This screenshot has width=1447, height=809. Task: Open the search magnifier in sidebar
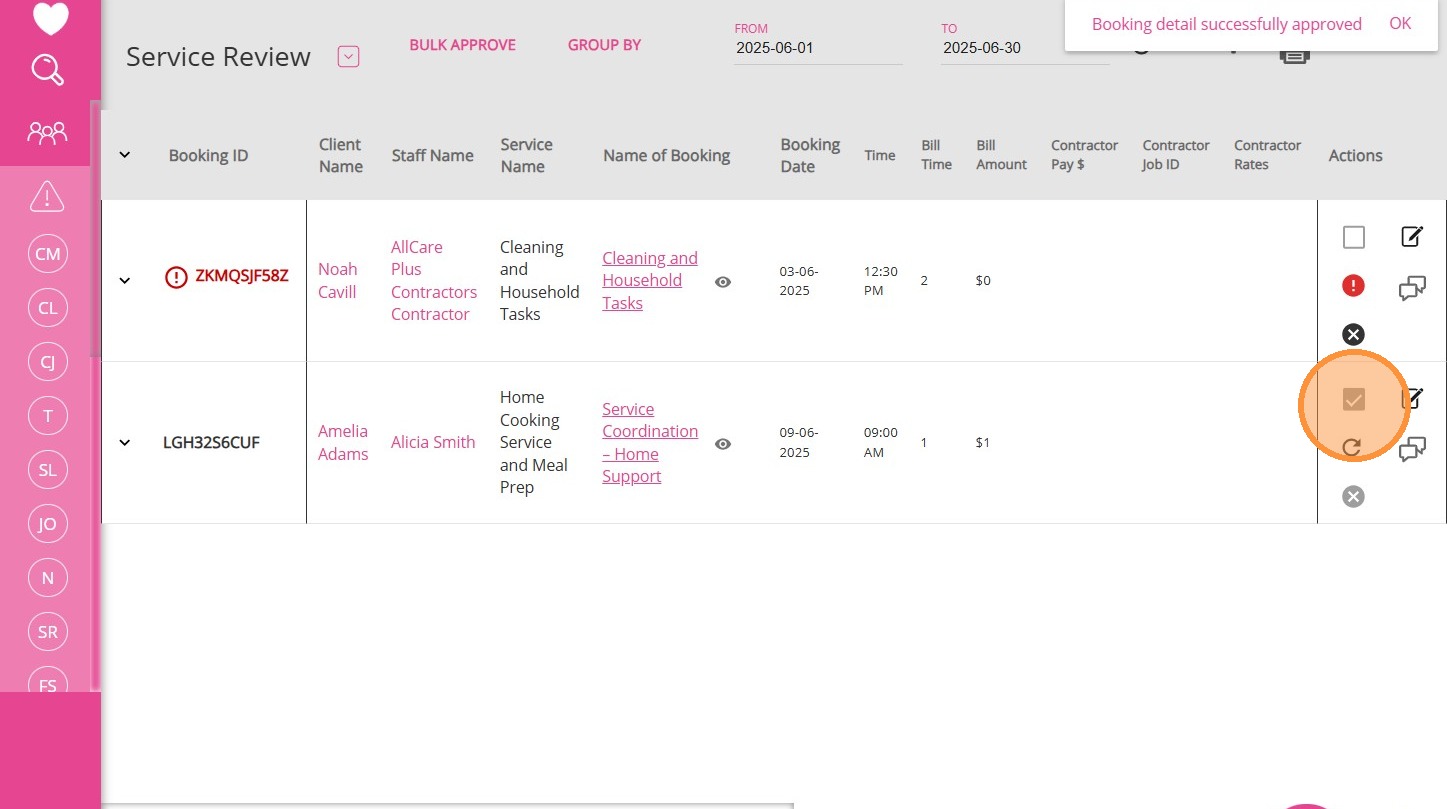[x=47, y=70]
